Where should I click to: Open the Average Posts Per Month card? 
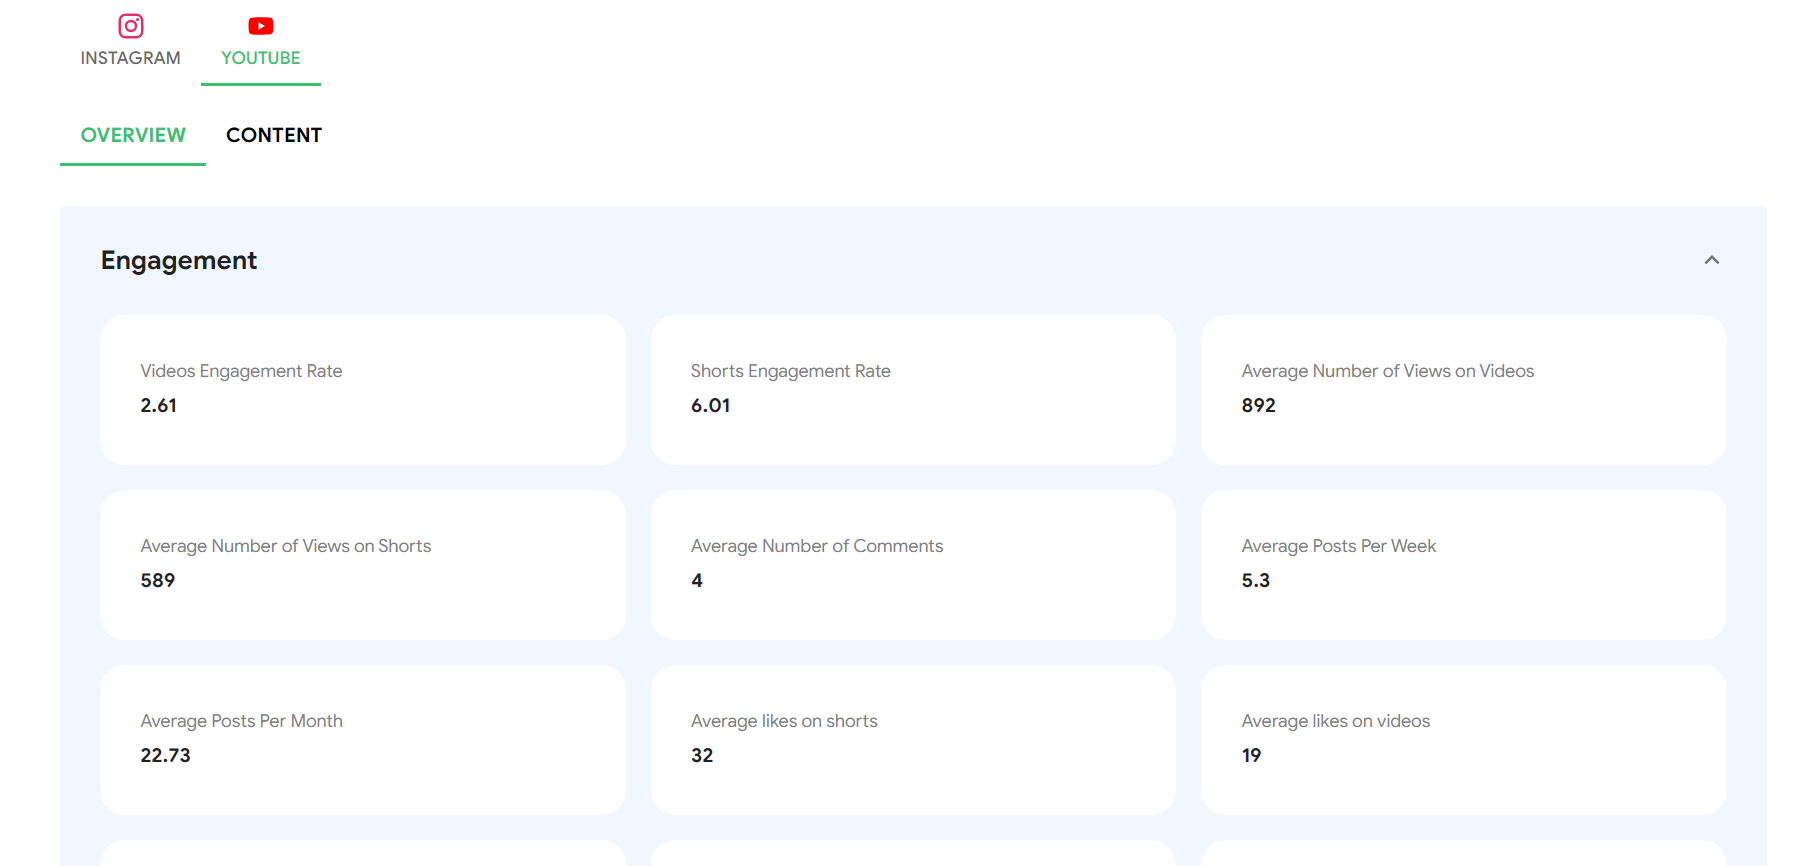tap(363, 739)
